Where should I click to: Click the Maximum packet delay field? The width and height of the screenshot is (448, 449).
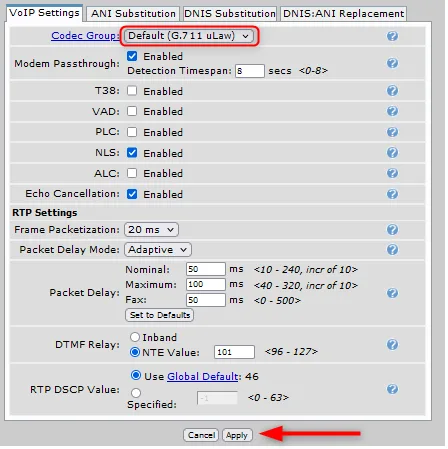(x=206, y=284)
